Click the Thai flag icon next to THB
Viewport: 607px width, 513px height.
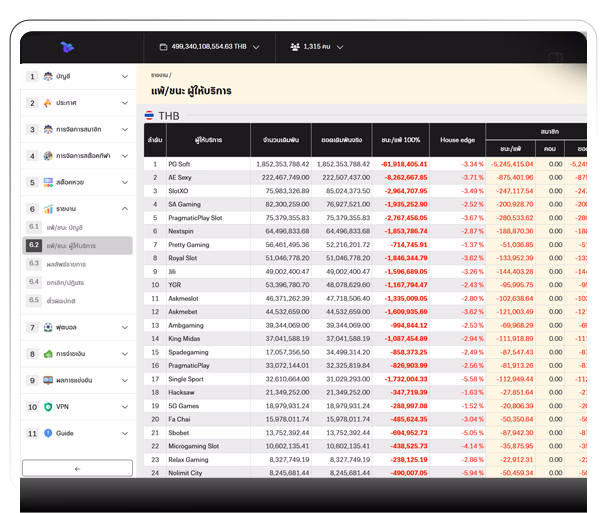(149, 115)
